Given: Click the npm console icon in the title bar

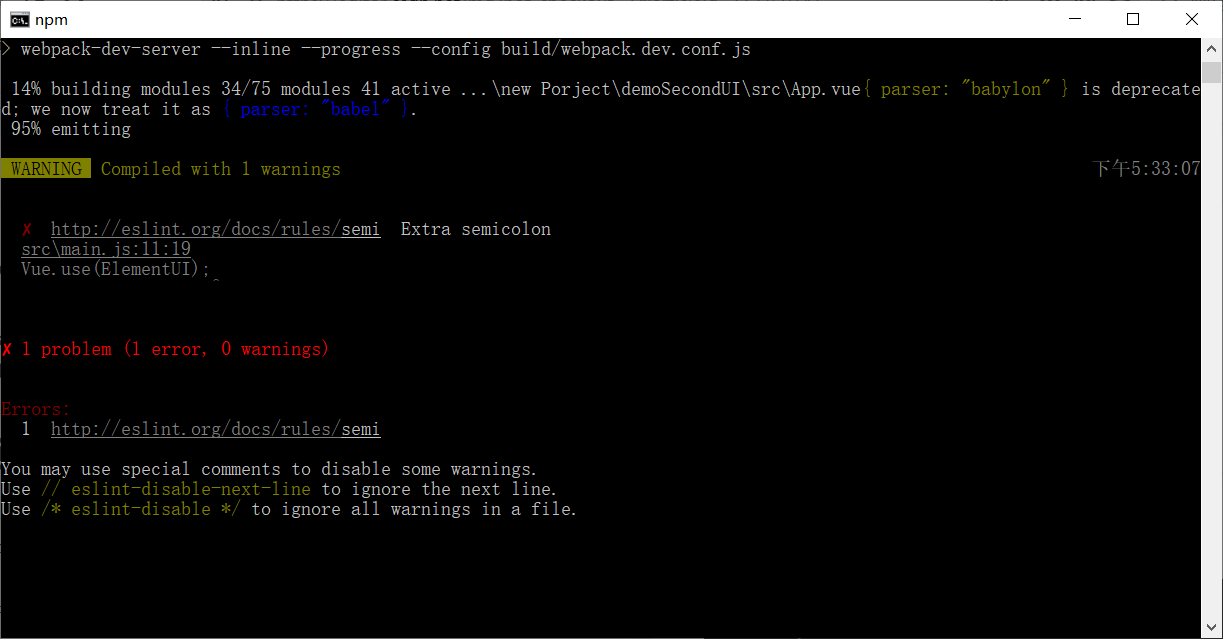Looking at the screenshot, I should [18, 18].
